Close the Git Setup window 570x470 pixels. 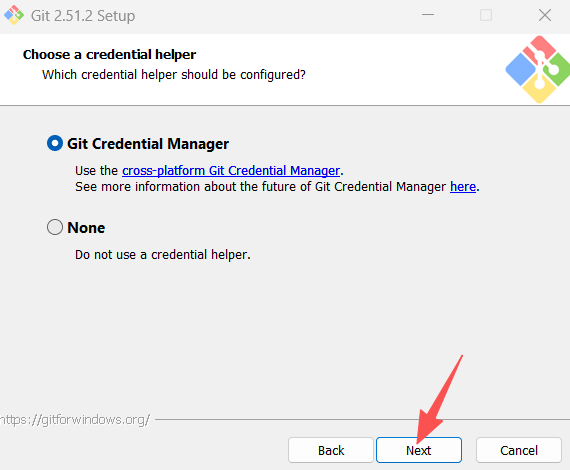[x=545, y=15]
